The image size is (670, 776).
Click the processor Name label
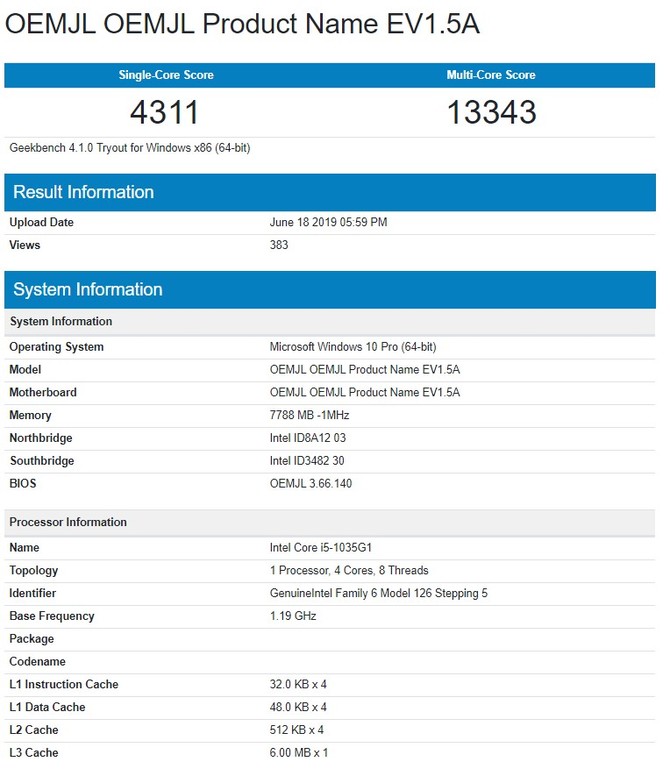click(24, 548)
